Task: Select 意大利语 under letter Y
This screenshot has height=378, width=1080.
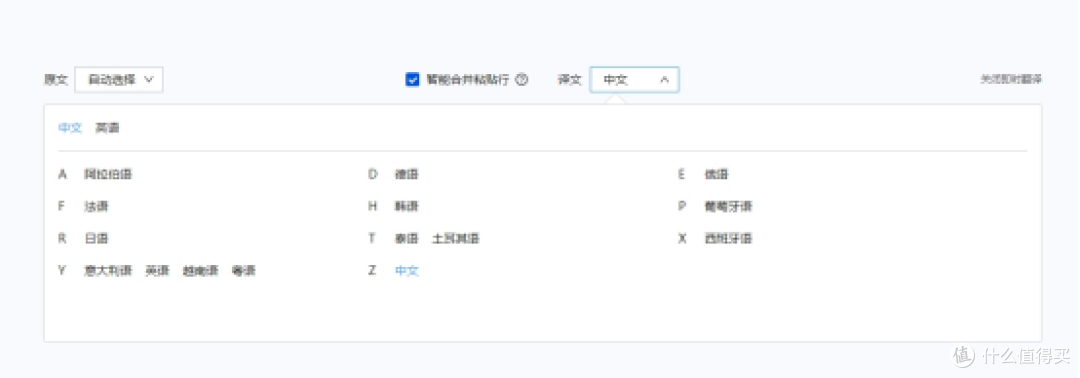Action: [x=107, y=271]
